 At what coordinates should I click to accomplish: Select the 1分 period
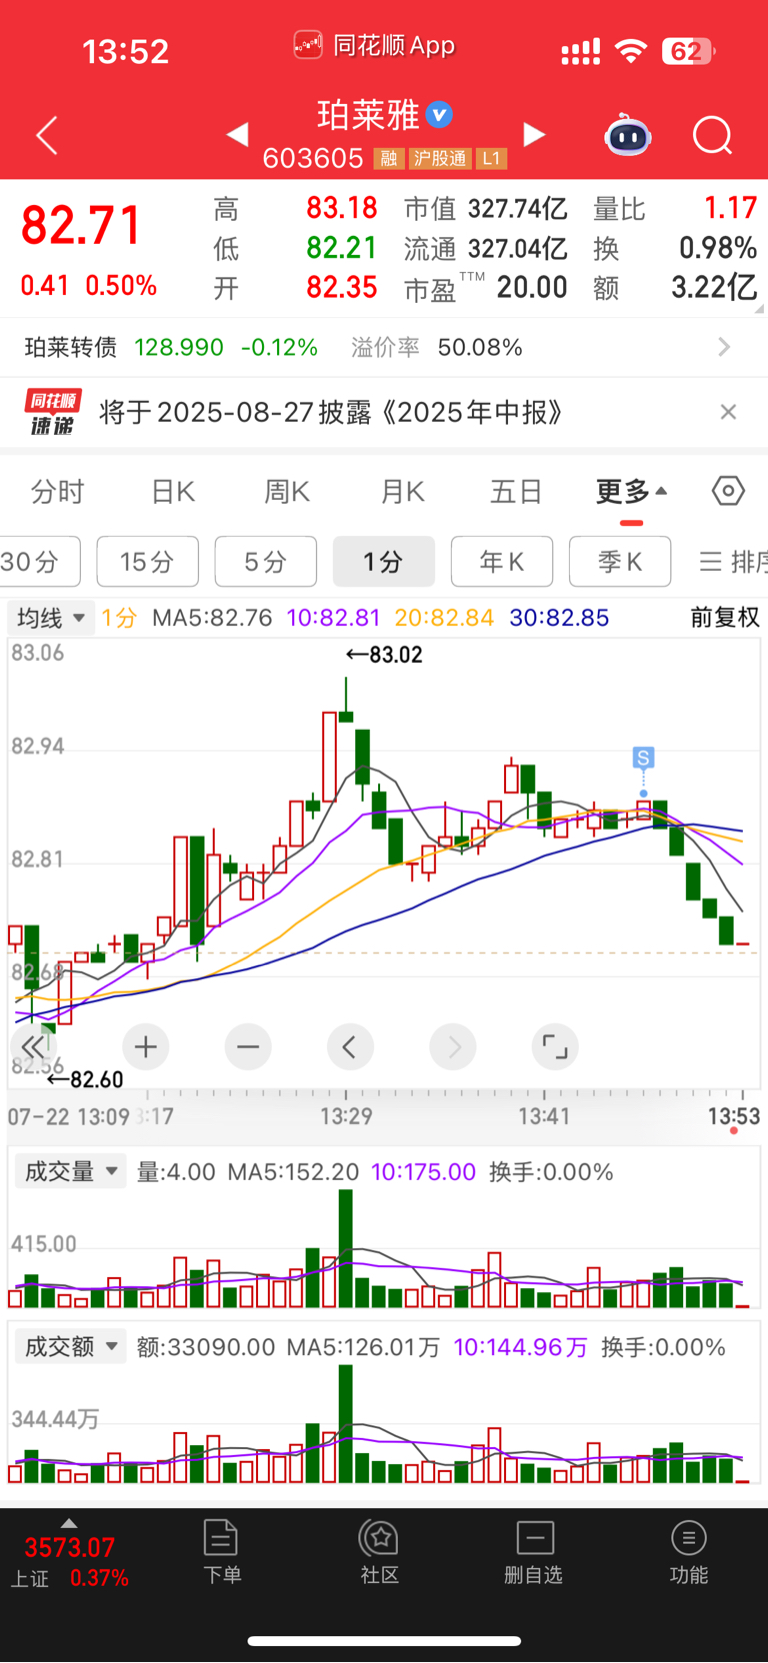pyautogui.click(x=384, y=562)
